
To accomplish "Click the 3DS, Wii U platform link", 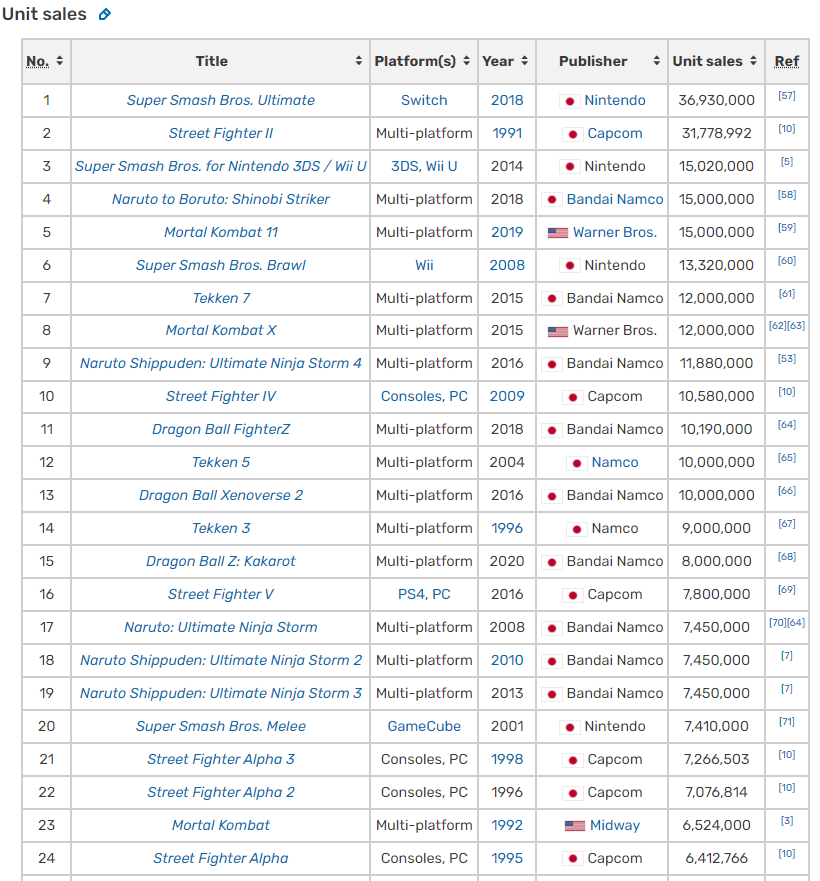I will (x=424, y=166).
